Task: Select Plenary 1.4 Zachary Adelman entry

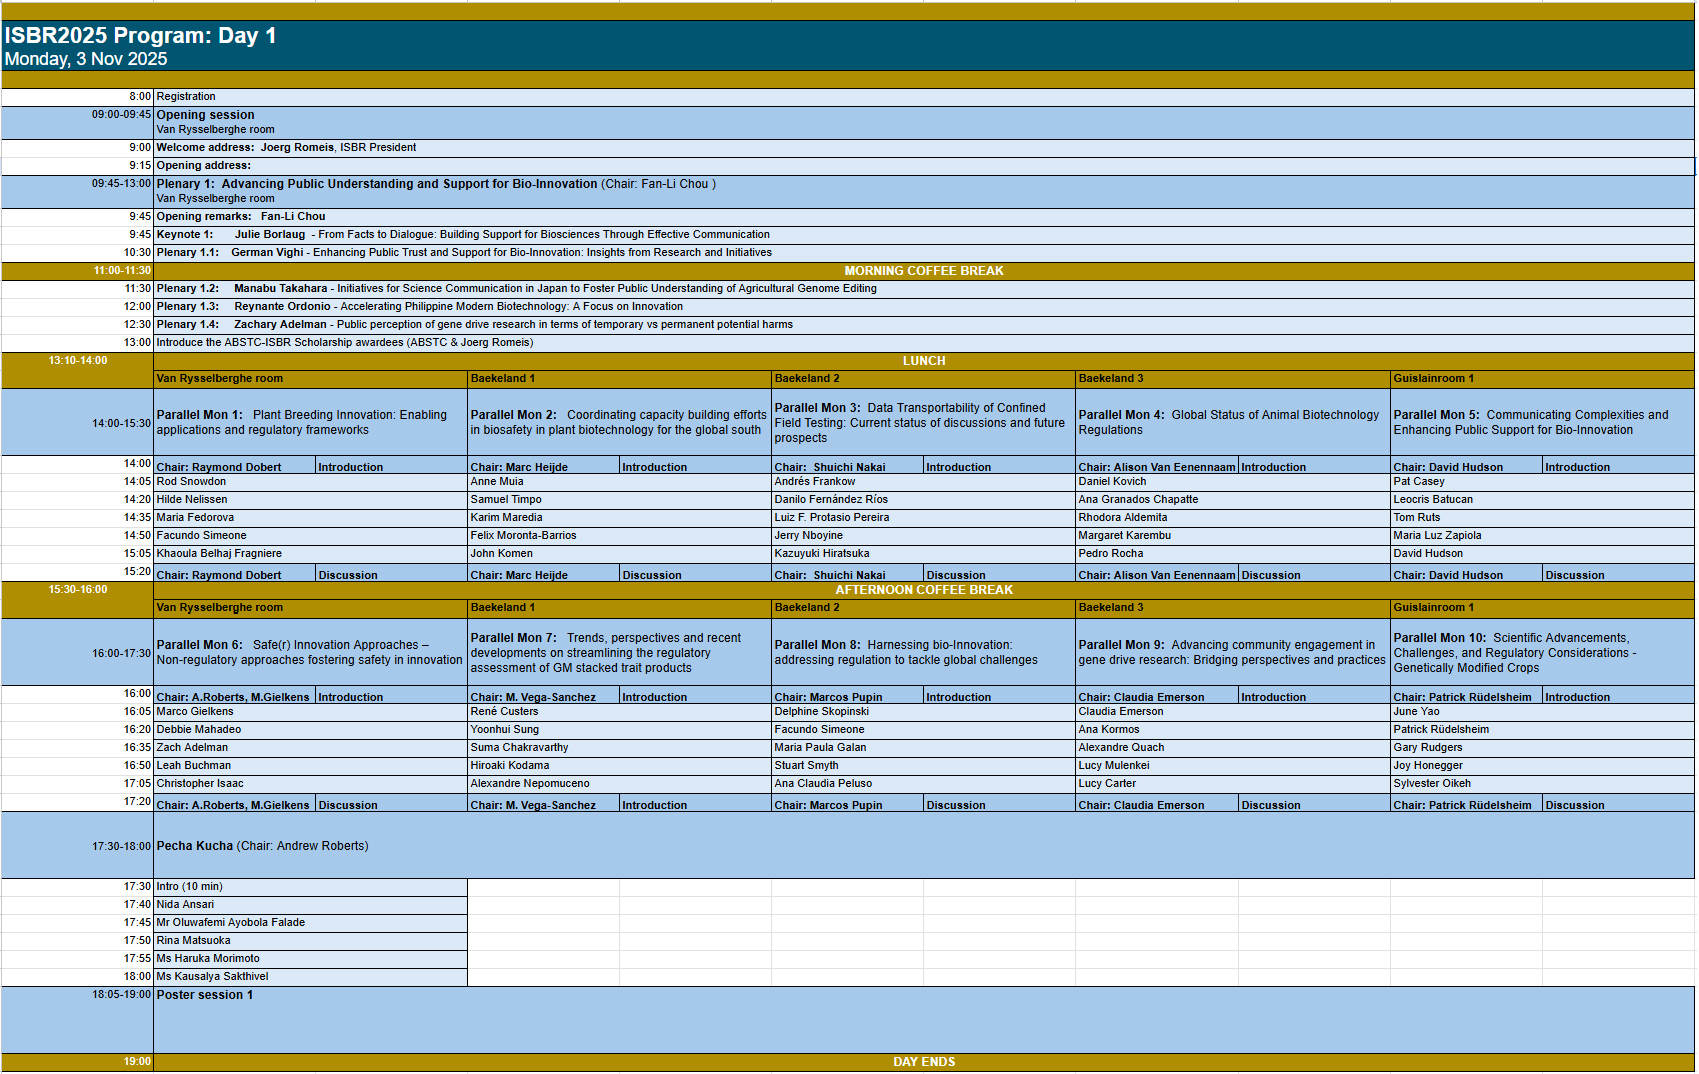Action: [x=474, y=325]
